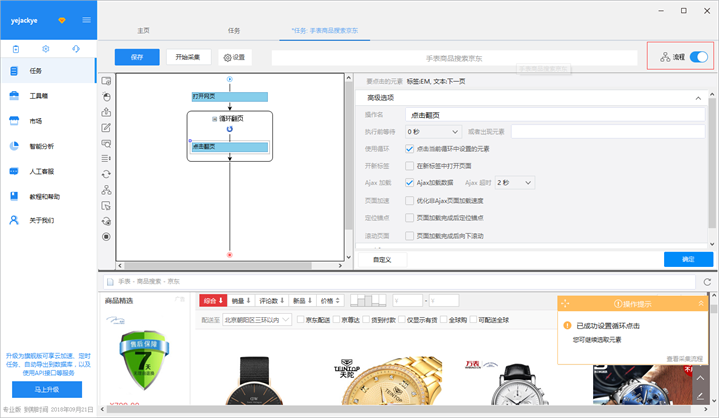Select the stop circle tool icon
Image resolution: width=719 pixels, height=418 pixels.
coord(106,237)
